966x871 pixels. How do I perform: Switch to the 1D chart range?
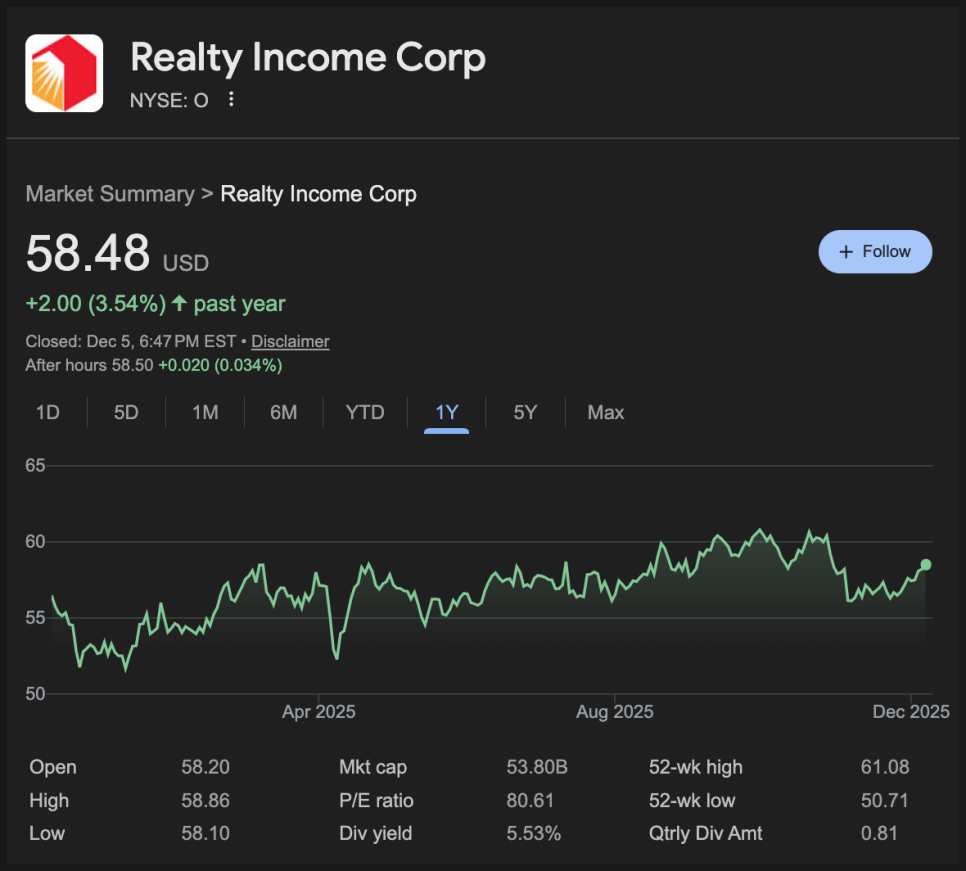47,412
